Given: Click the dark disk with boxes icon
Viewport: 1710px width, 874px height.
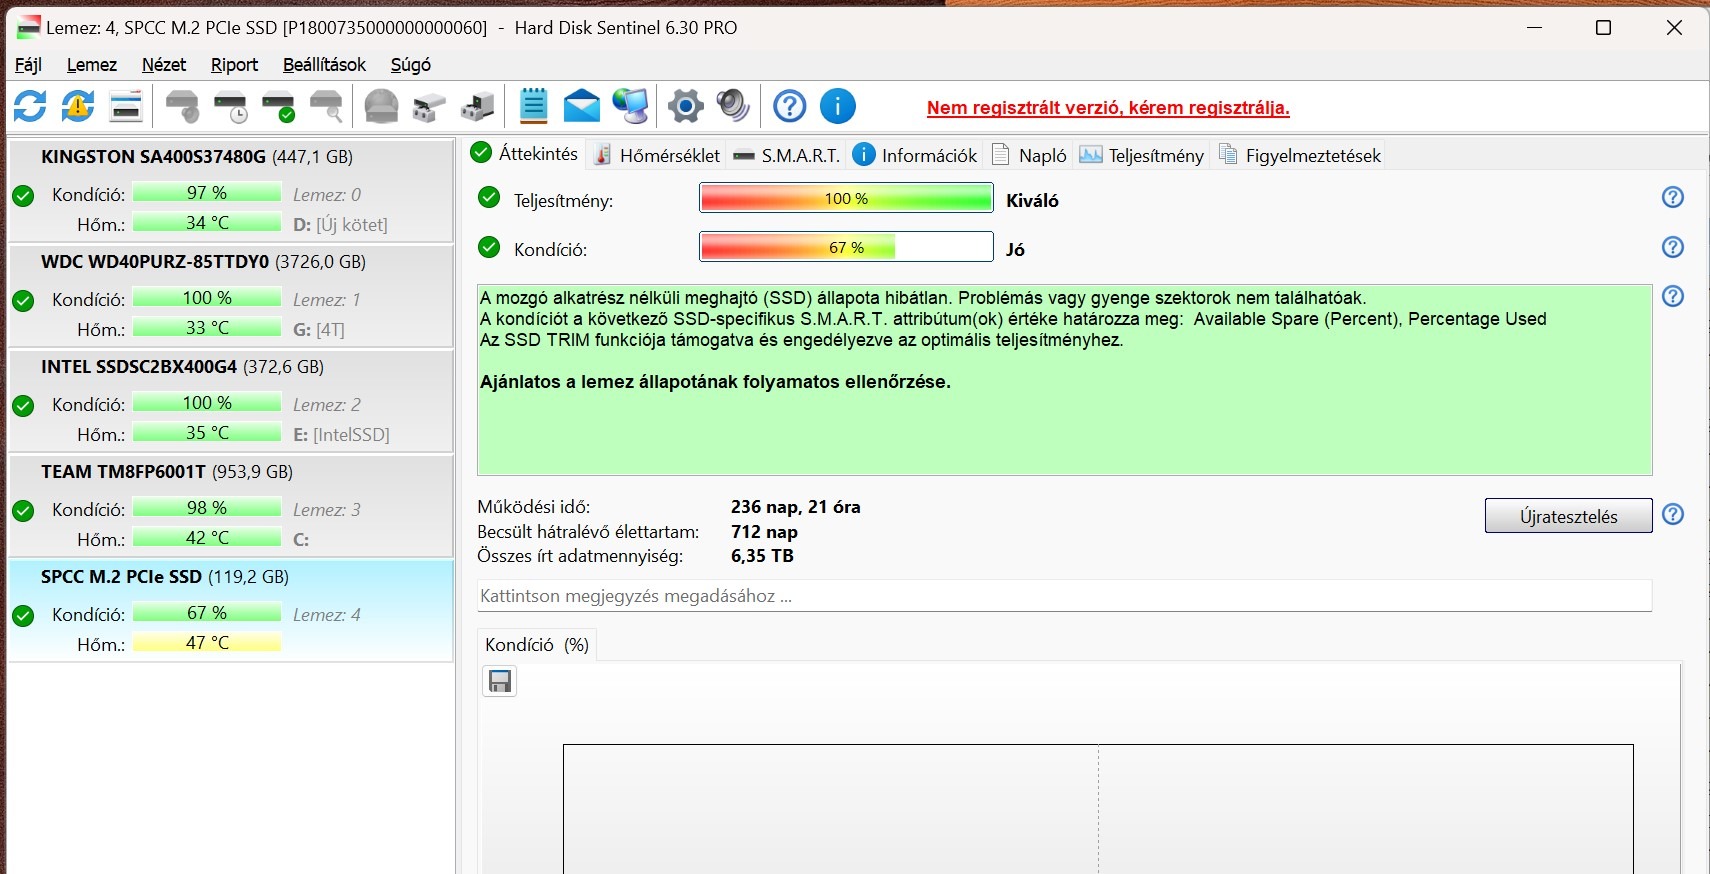Looking at the screenshot, I should 477,106.
